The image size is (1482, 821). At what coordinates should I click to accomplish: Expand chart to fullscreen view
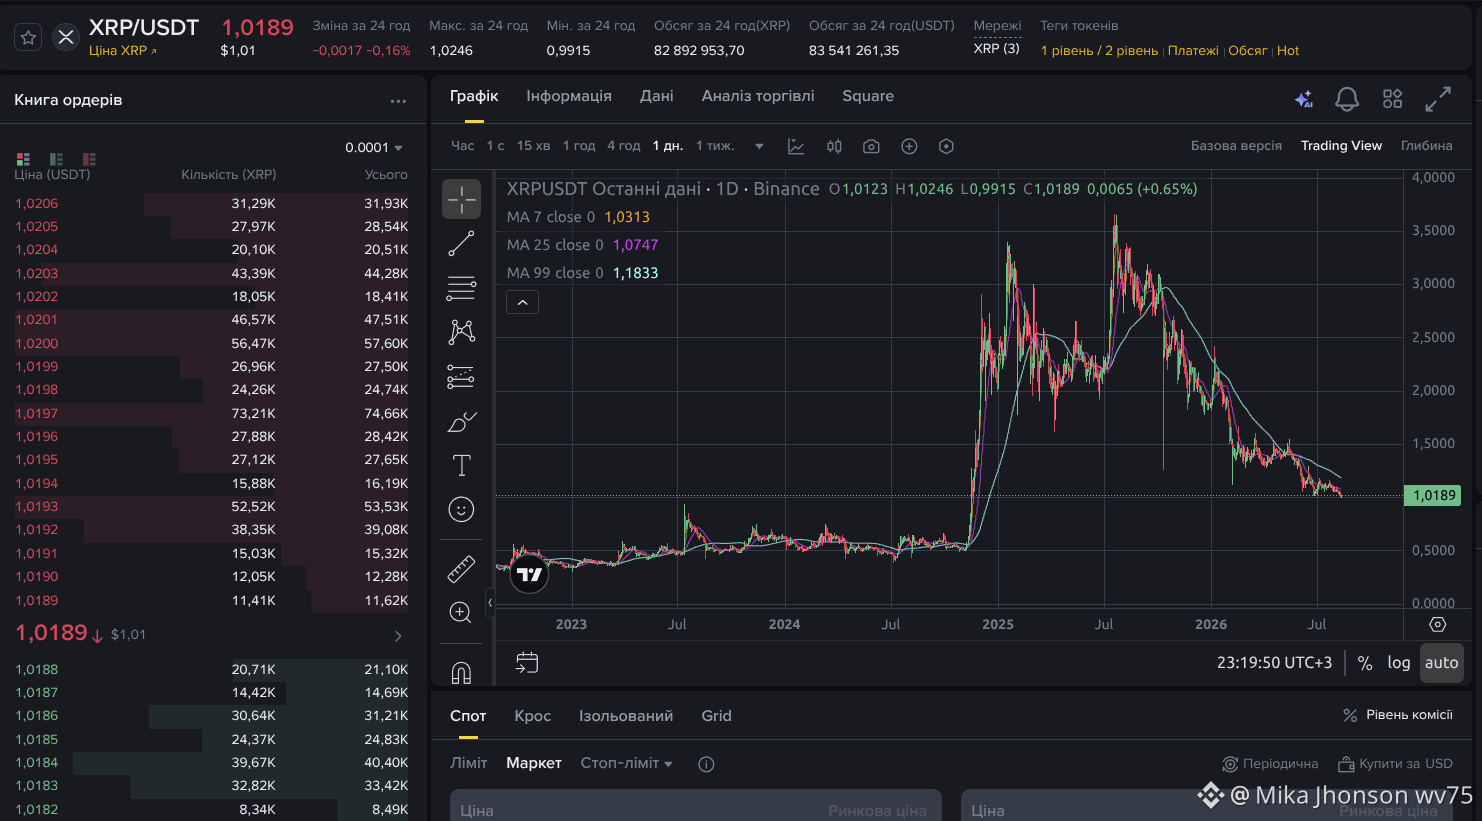(x=1438, y=99)
